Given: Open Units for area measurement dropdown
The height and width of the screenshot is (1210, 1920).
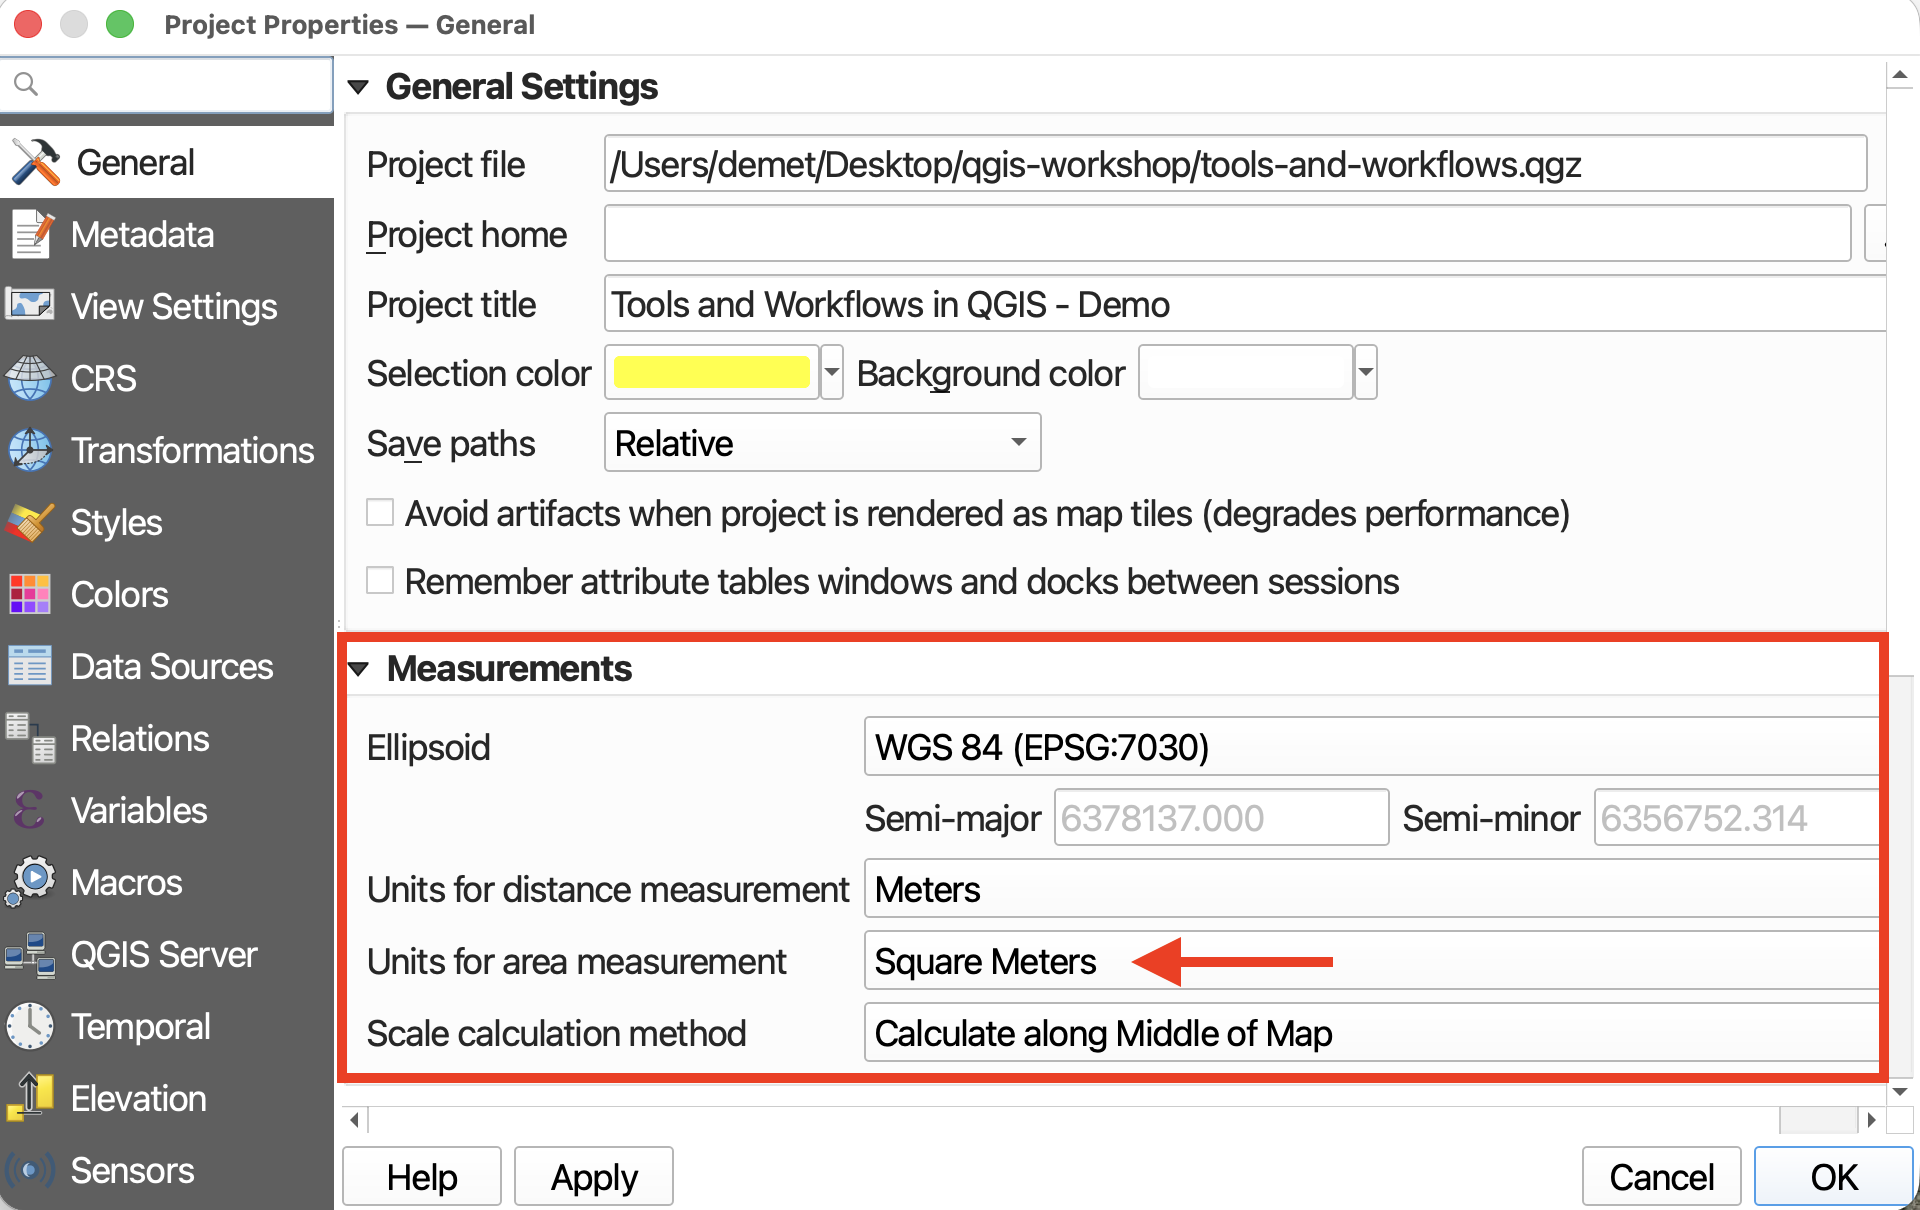Looking at the screenshot, I should coord(1371,961).
